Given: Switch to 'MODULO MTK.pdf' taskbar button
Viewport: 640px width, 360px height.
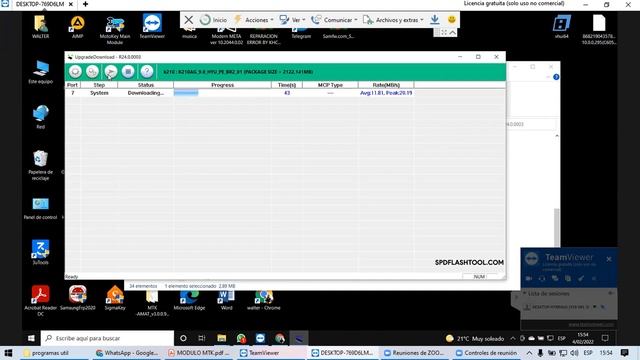Looking at the screenshot, I should pyautogui.click(x=199, y=353).
